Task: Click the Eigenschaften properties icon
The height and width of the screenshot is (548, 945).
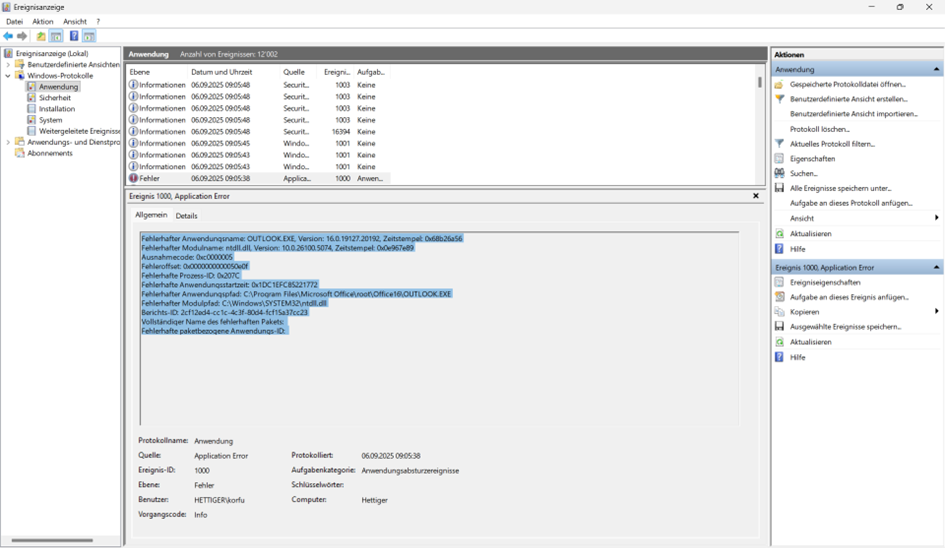Action: [779, 159]
